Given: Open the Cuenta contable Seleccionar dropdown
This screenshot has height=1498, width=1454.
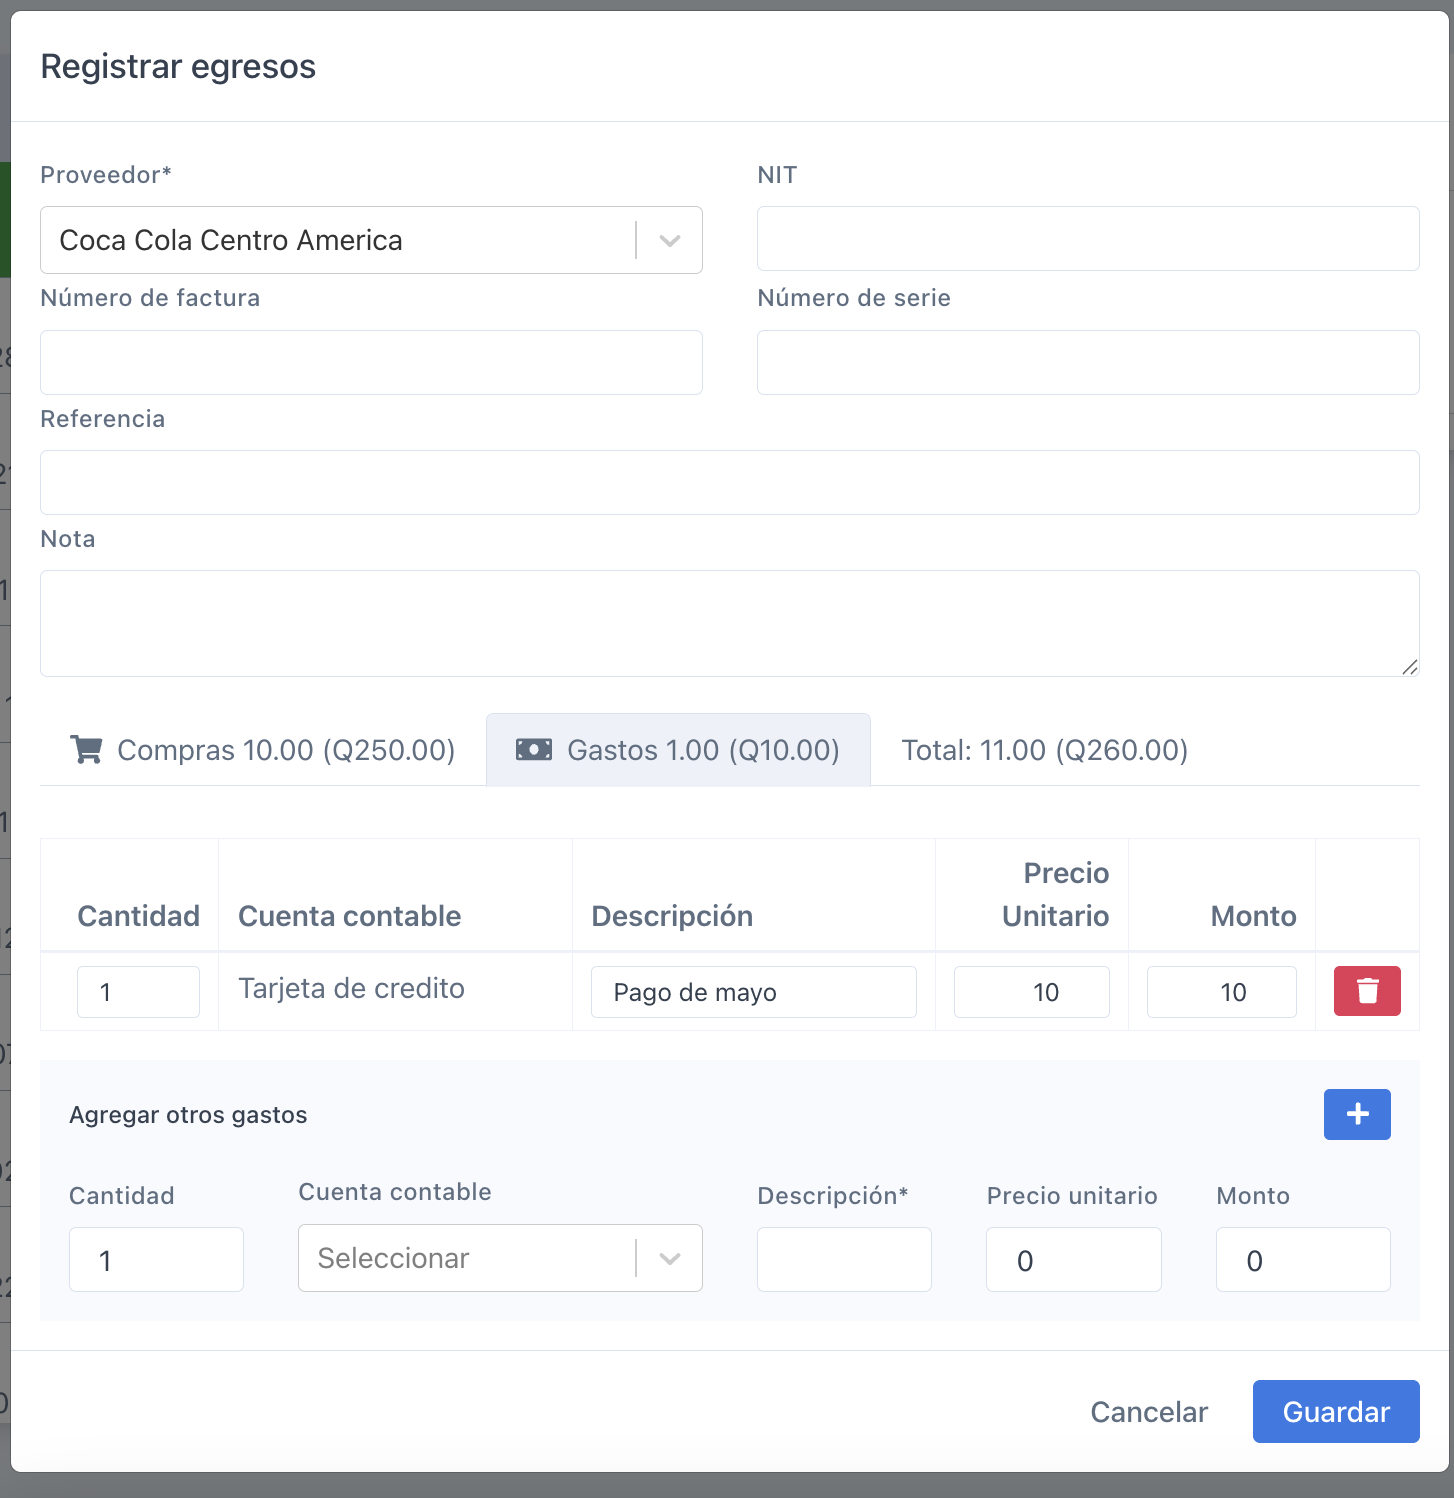Looking at the screenshot, I should pos(500,1258).
